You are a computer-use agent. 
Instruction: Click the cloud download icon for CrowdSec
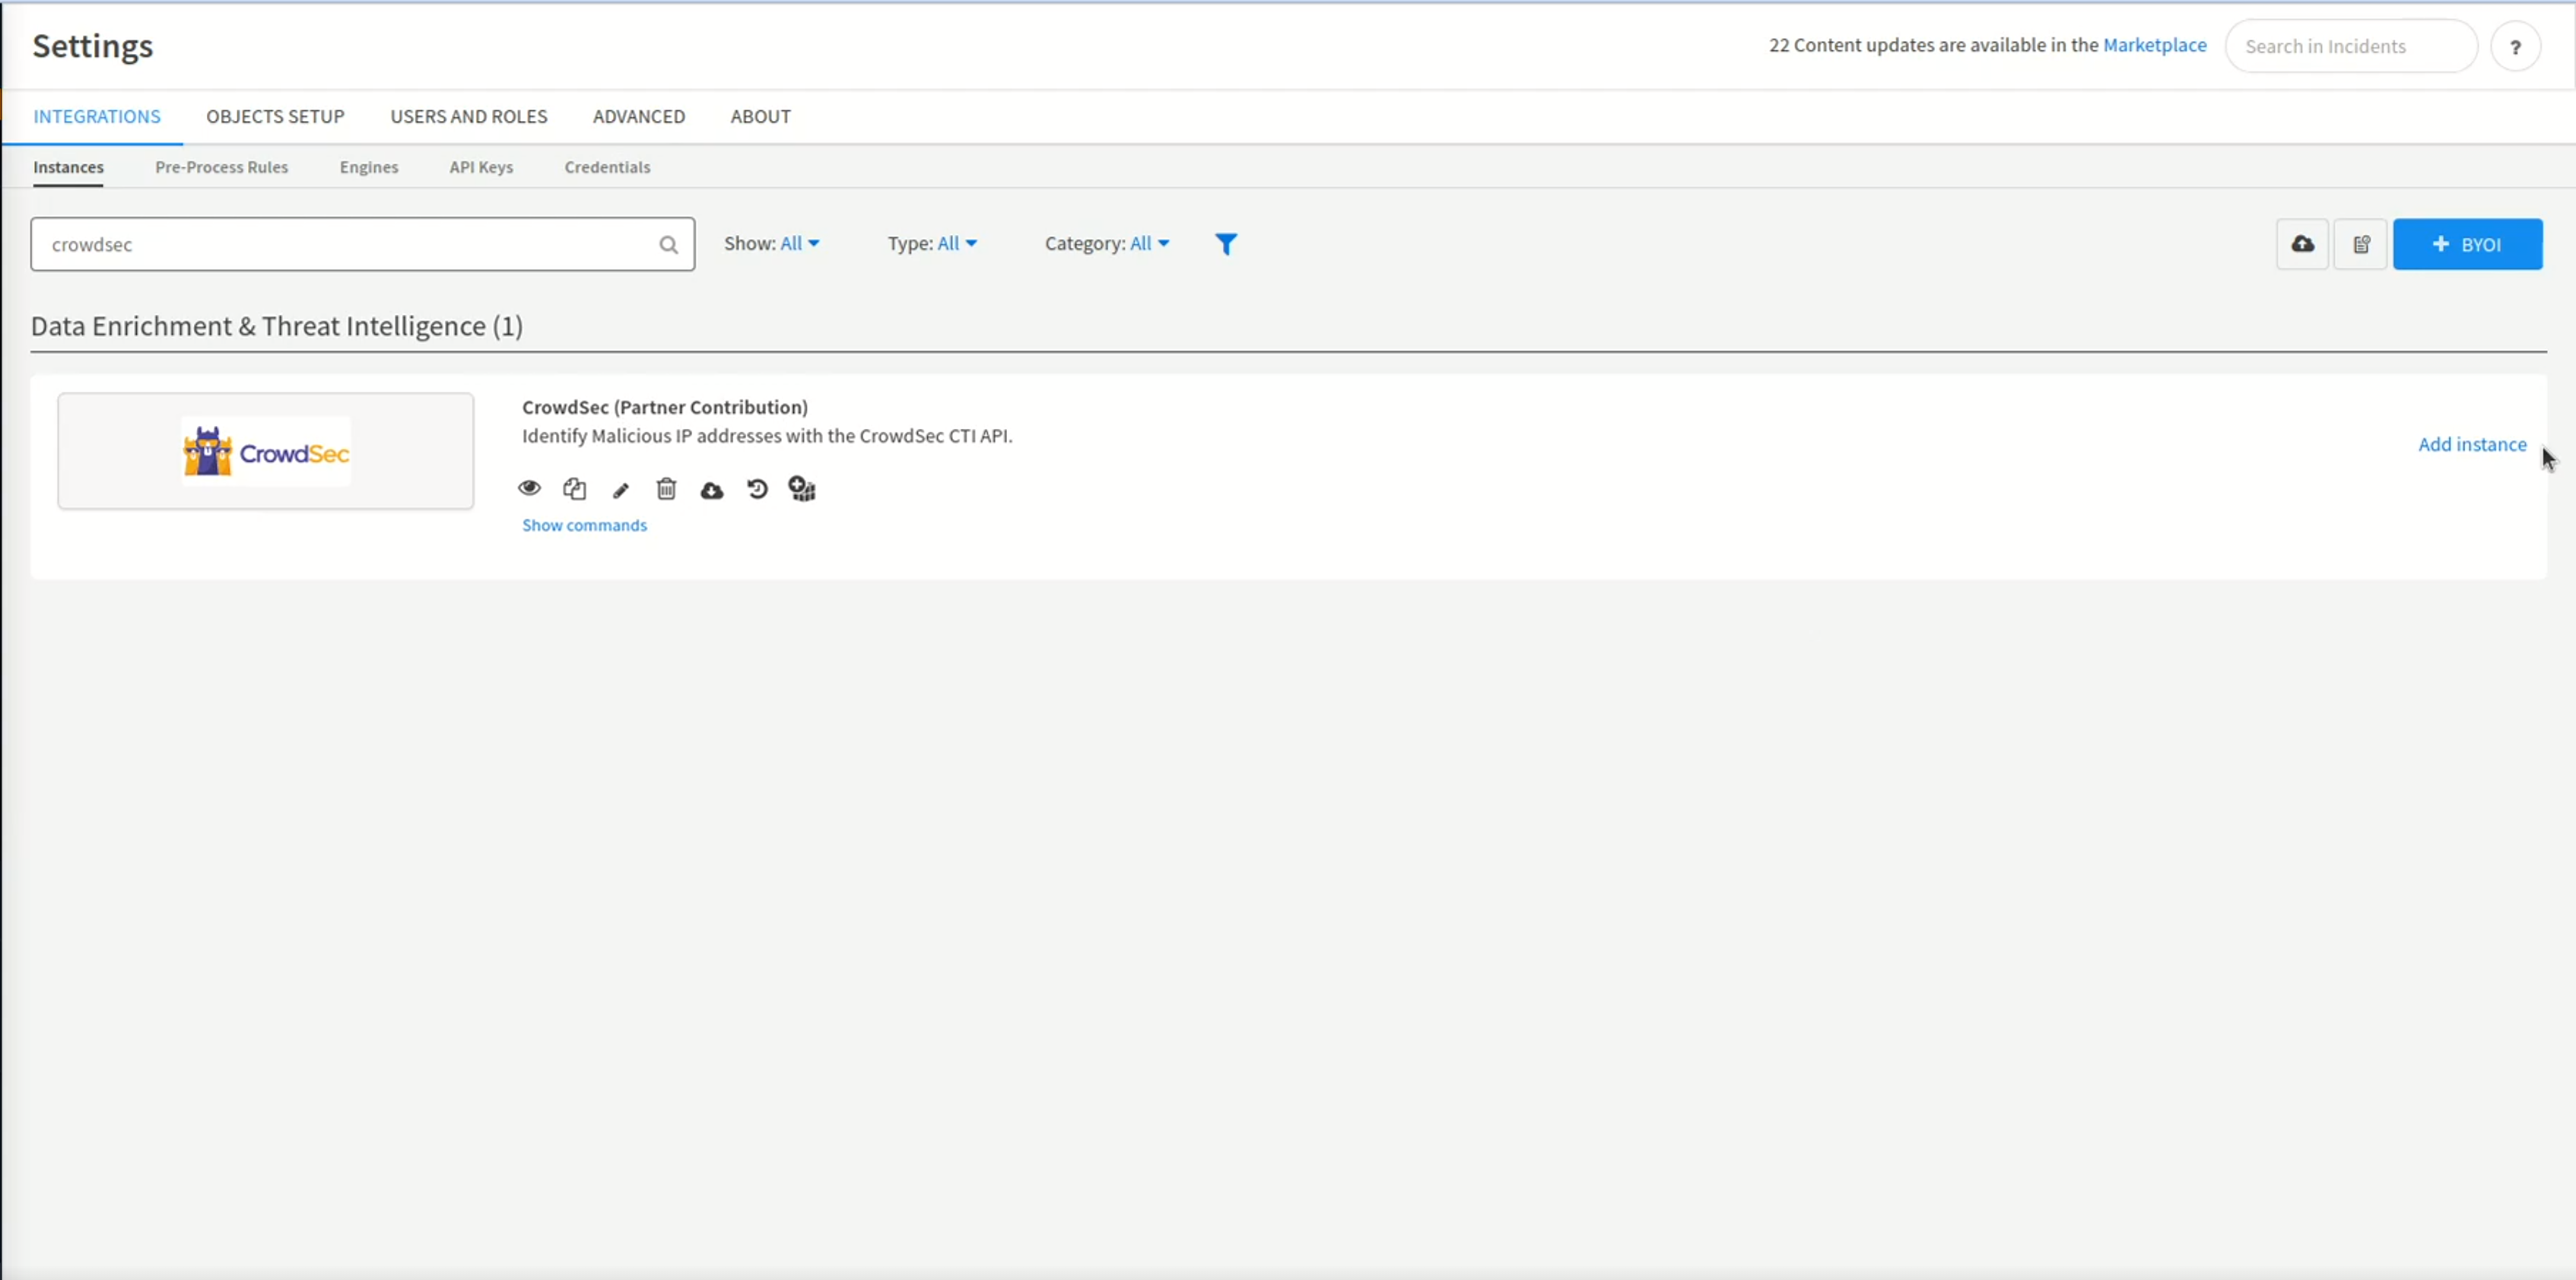click(x=711, y=490)
